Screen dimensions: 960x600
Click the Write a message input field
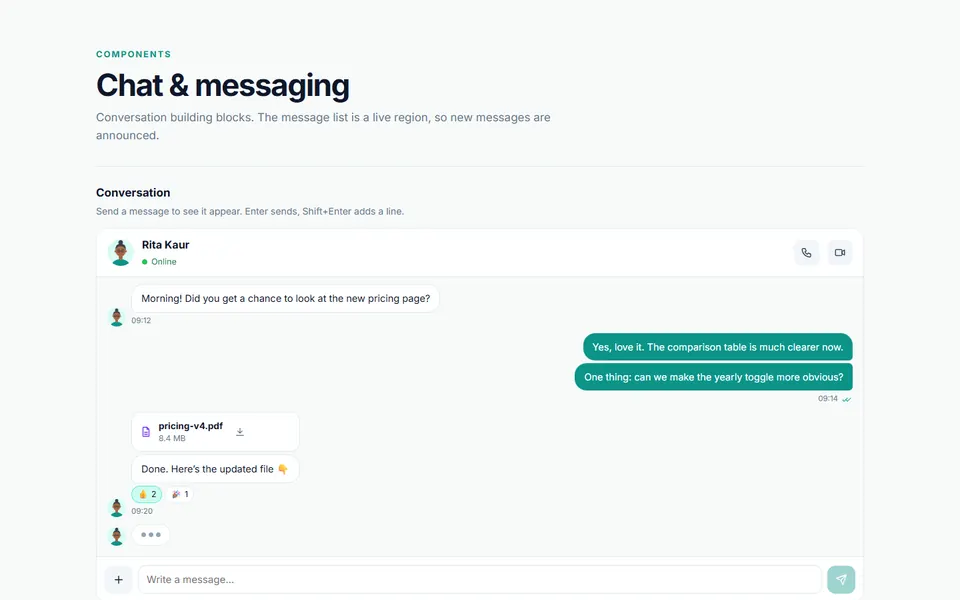480,579
